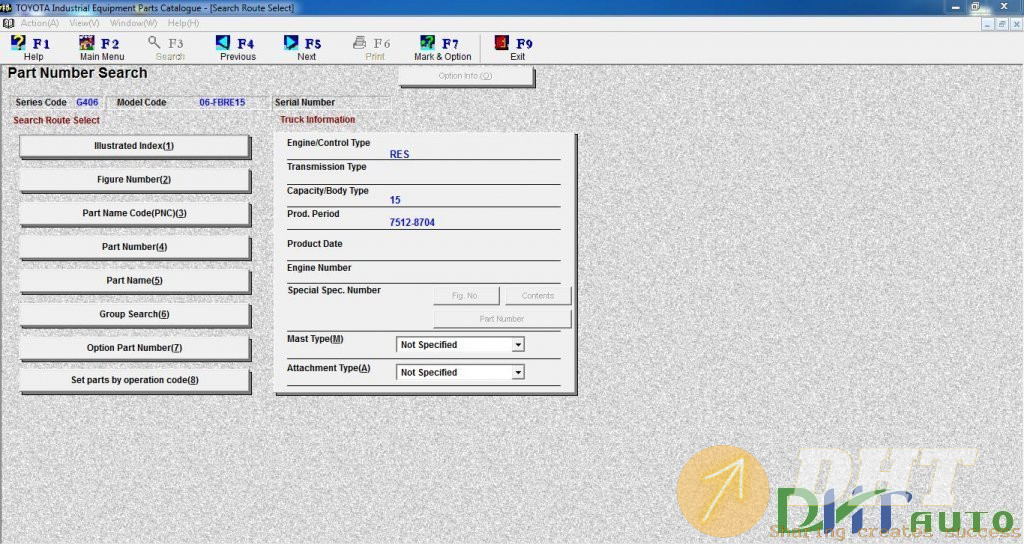Pick Part Name Code(PNC)(3) route
The width and height of the screenshot is (1024, 544).
click(x=134, y=214)
